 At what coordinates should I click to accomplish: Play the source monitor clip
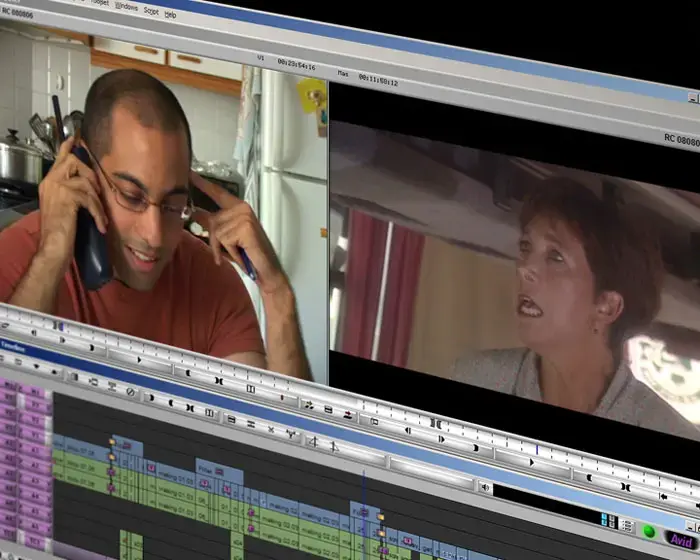[x=139, y=359]
